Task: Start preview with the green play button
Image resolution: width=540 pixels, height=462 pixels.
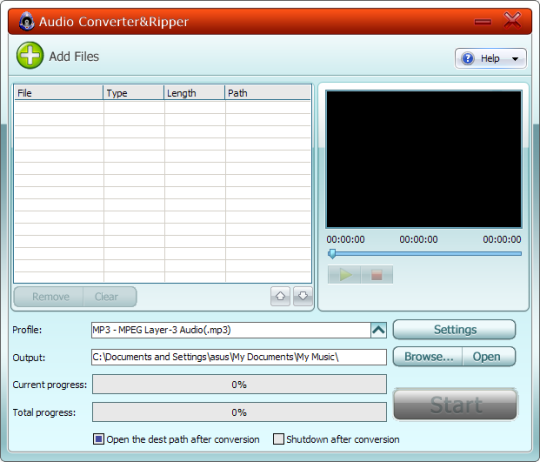Action: coord(344,274)
